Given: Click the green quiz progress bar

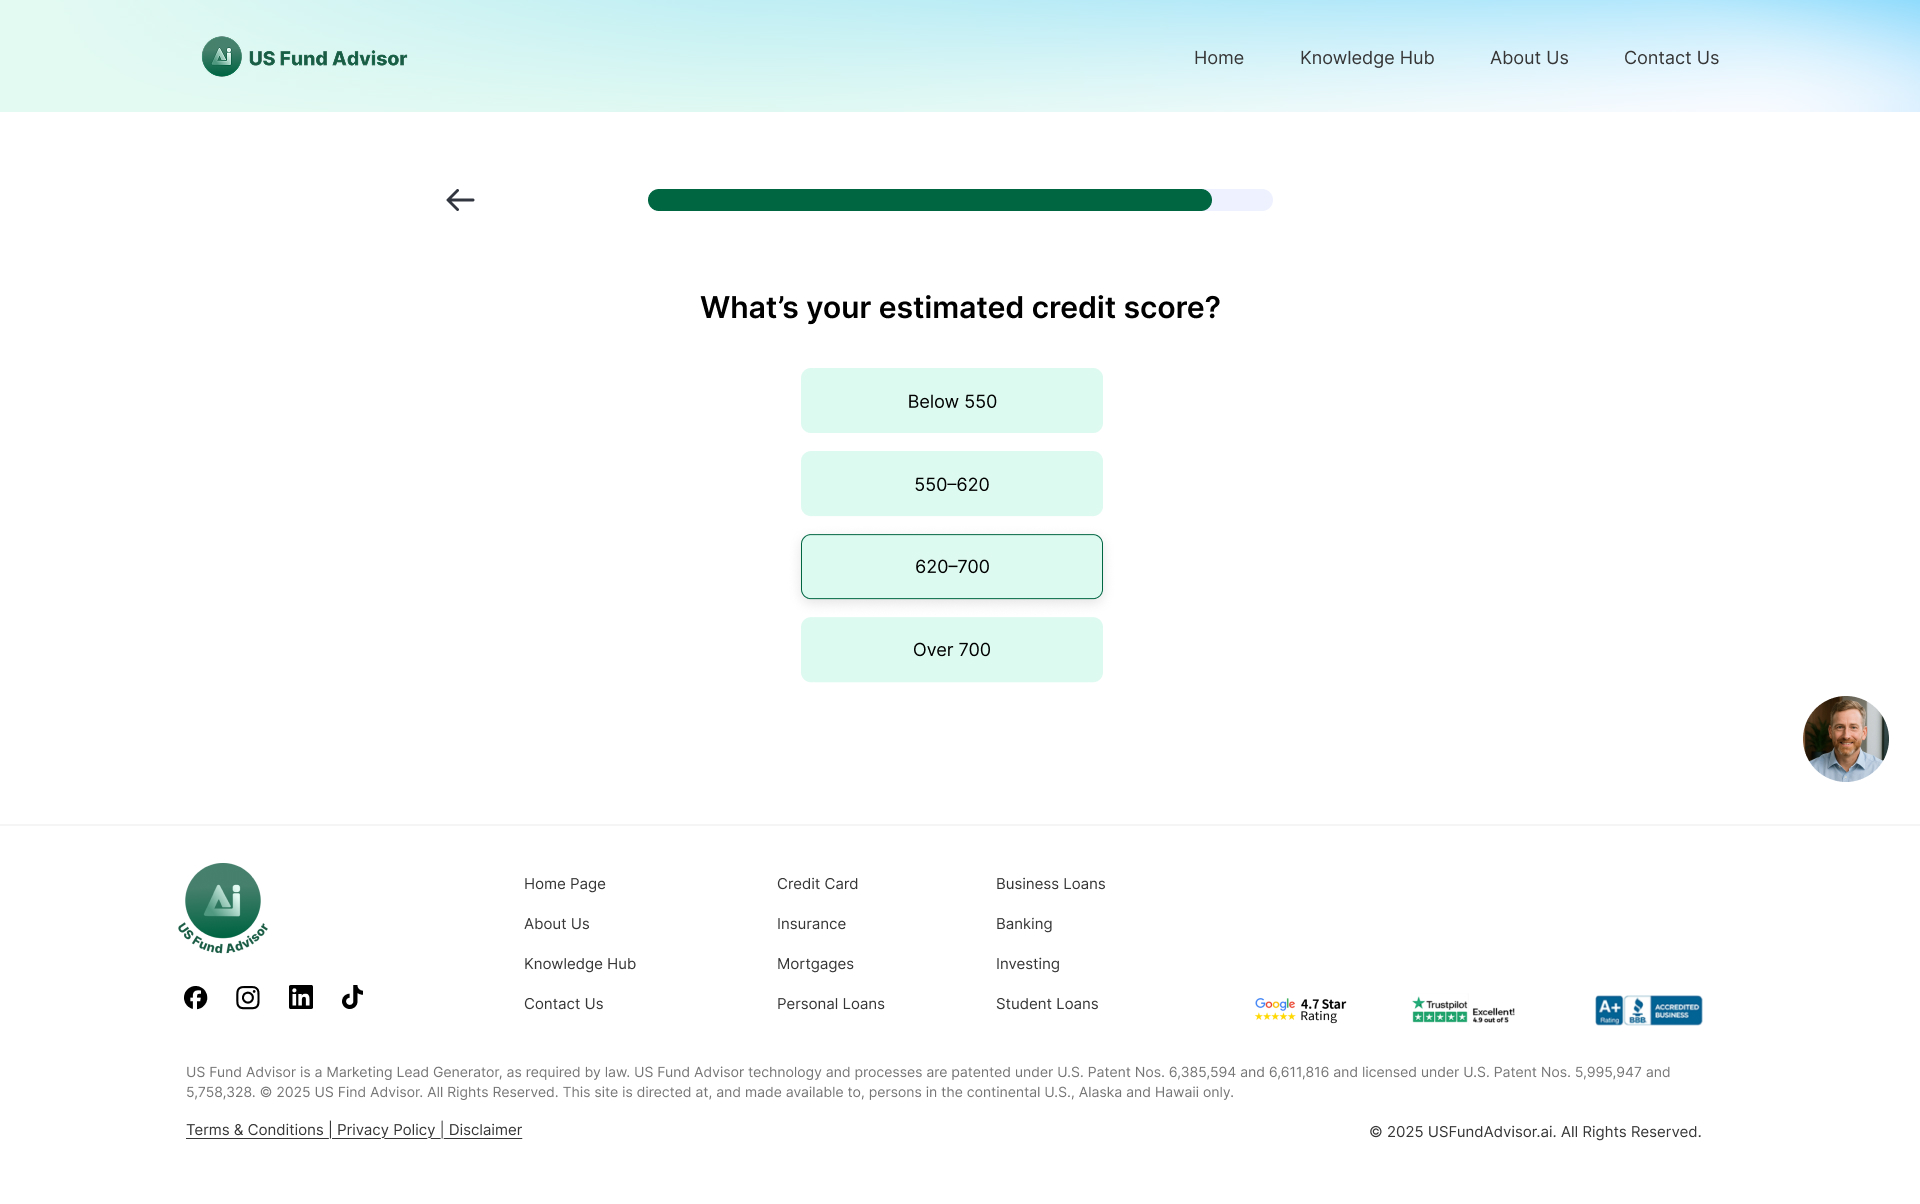Looking at the screenshot, I should (x=930, y=200).
